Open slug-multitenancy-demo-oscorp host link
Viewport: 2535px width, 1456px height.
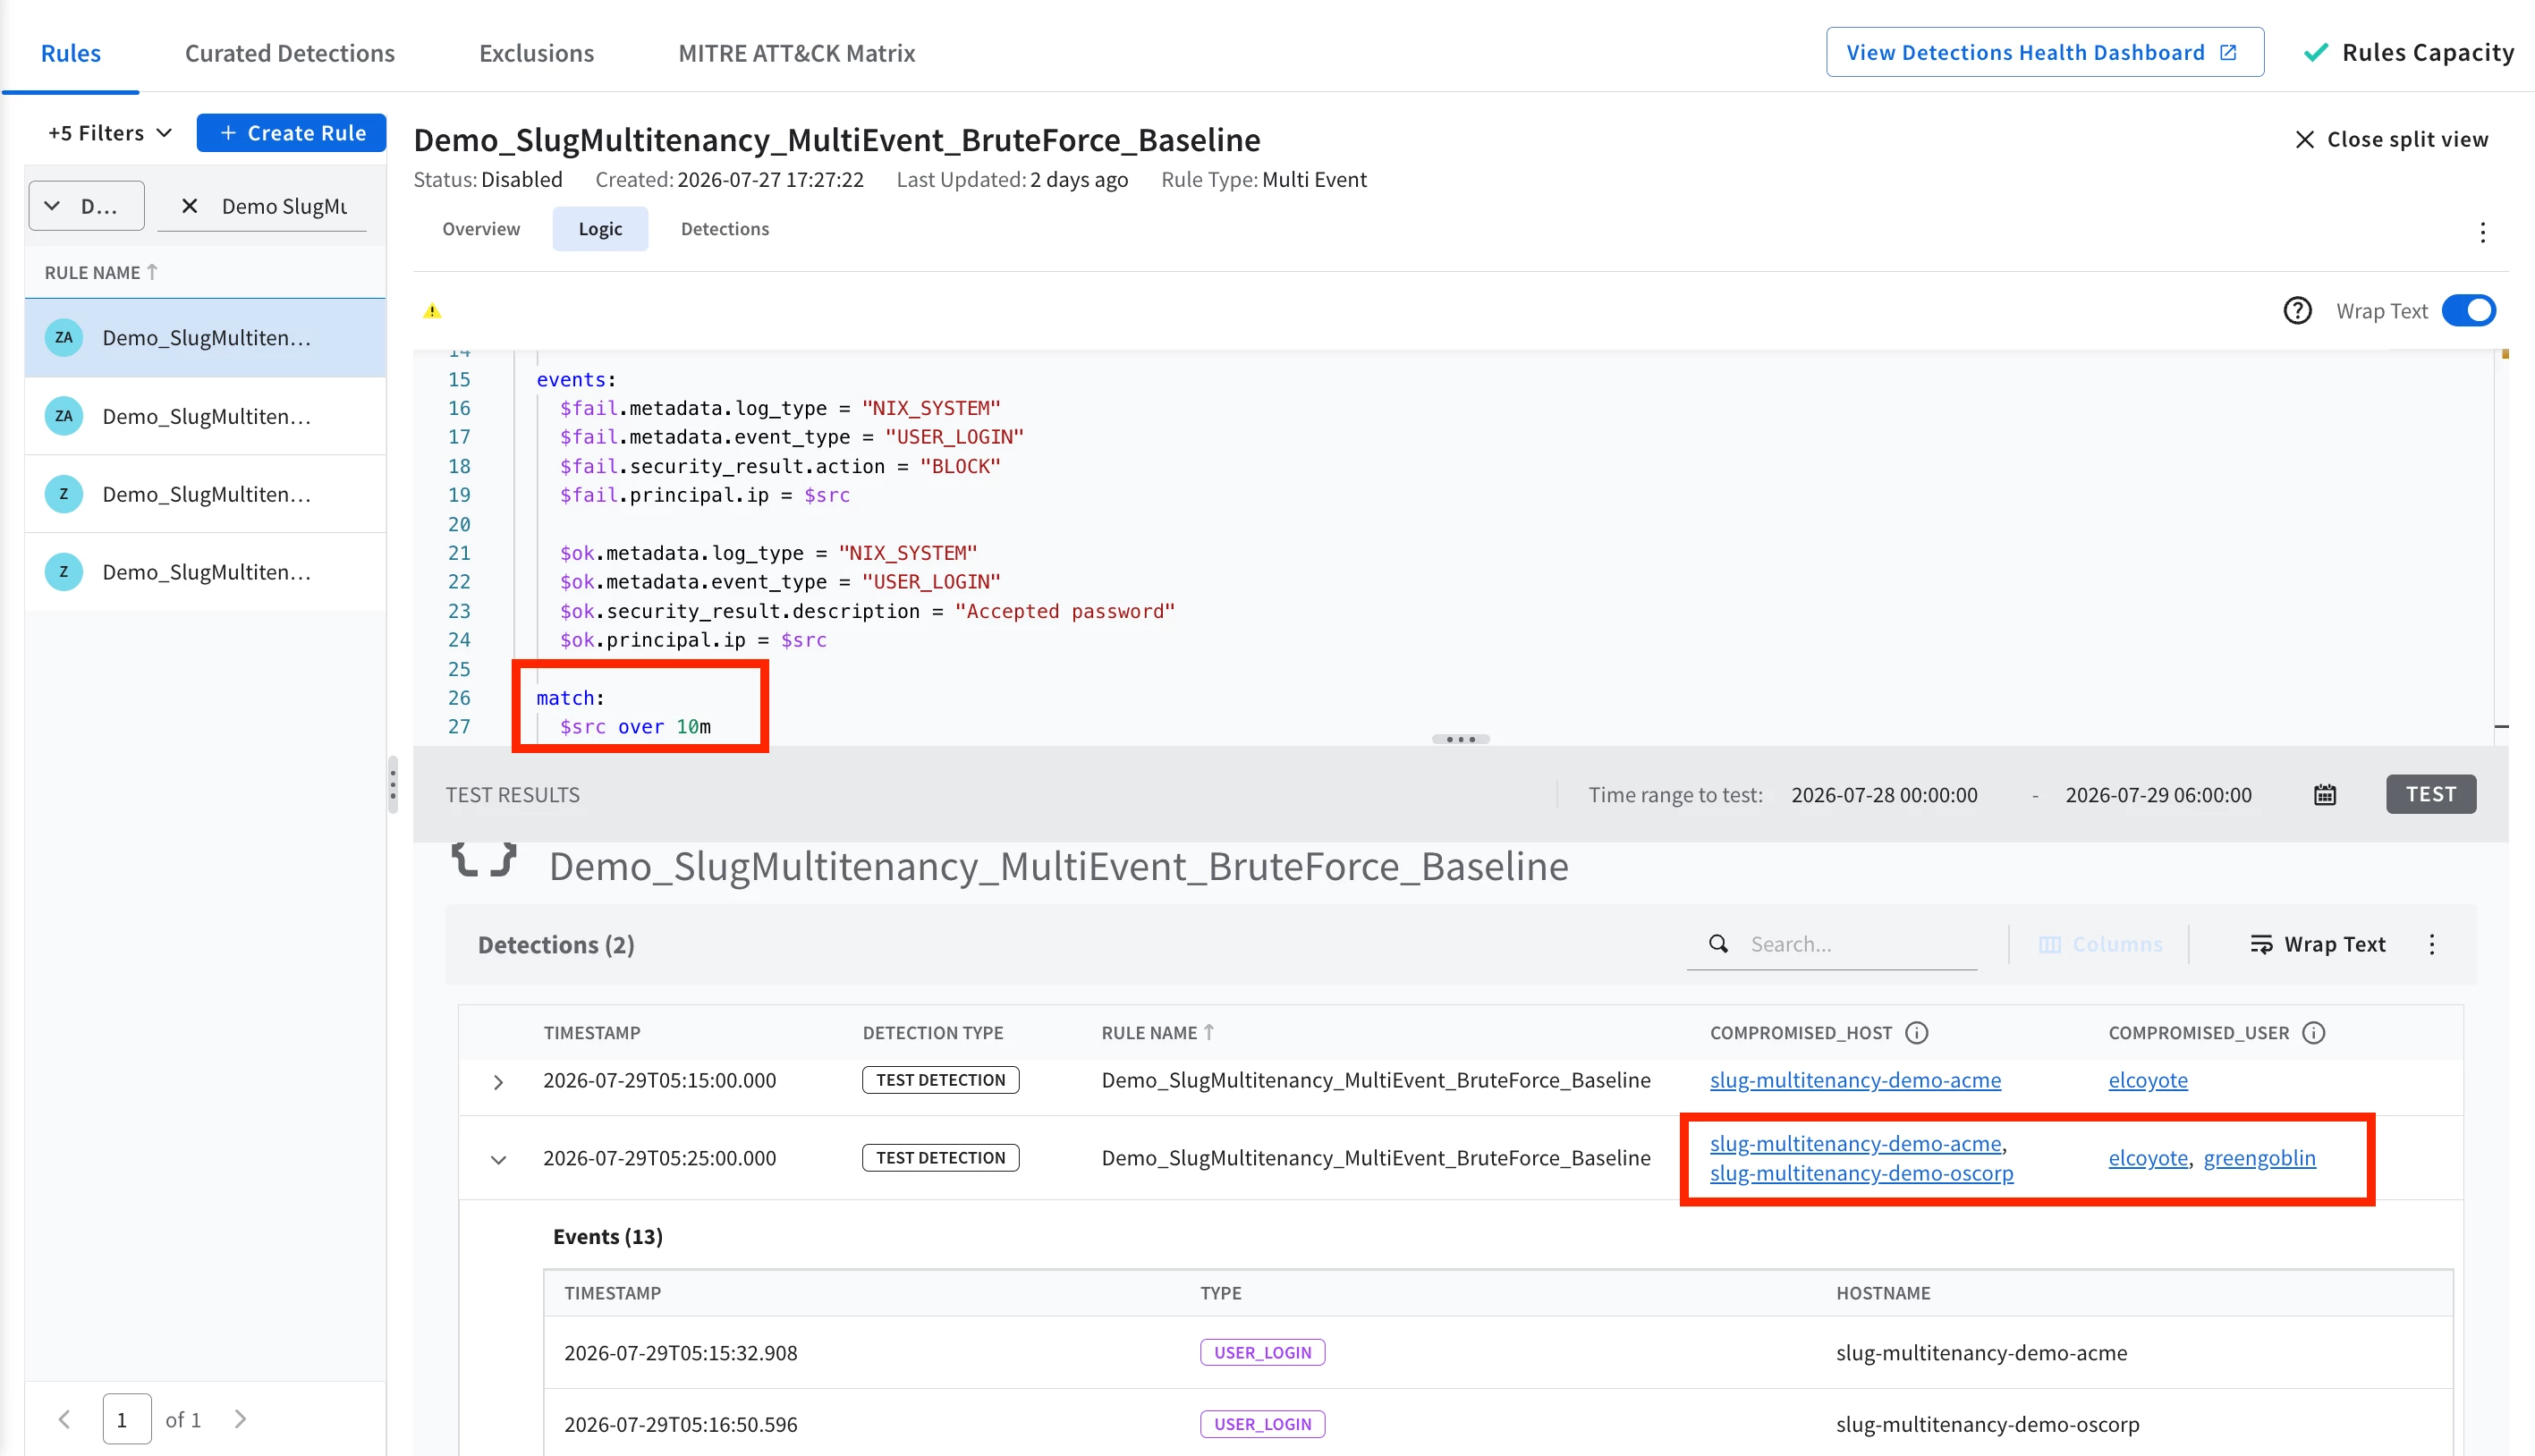[x=1861, y=1173]
